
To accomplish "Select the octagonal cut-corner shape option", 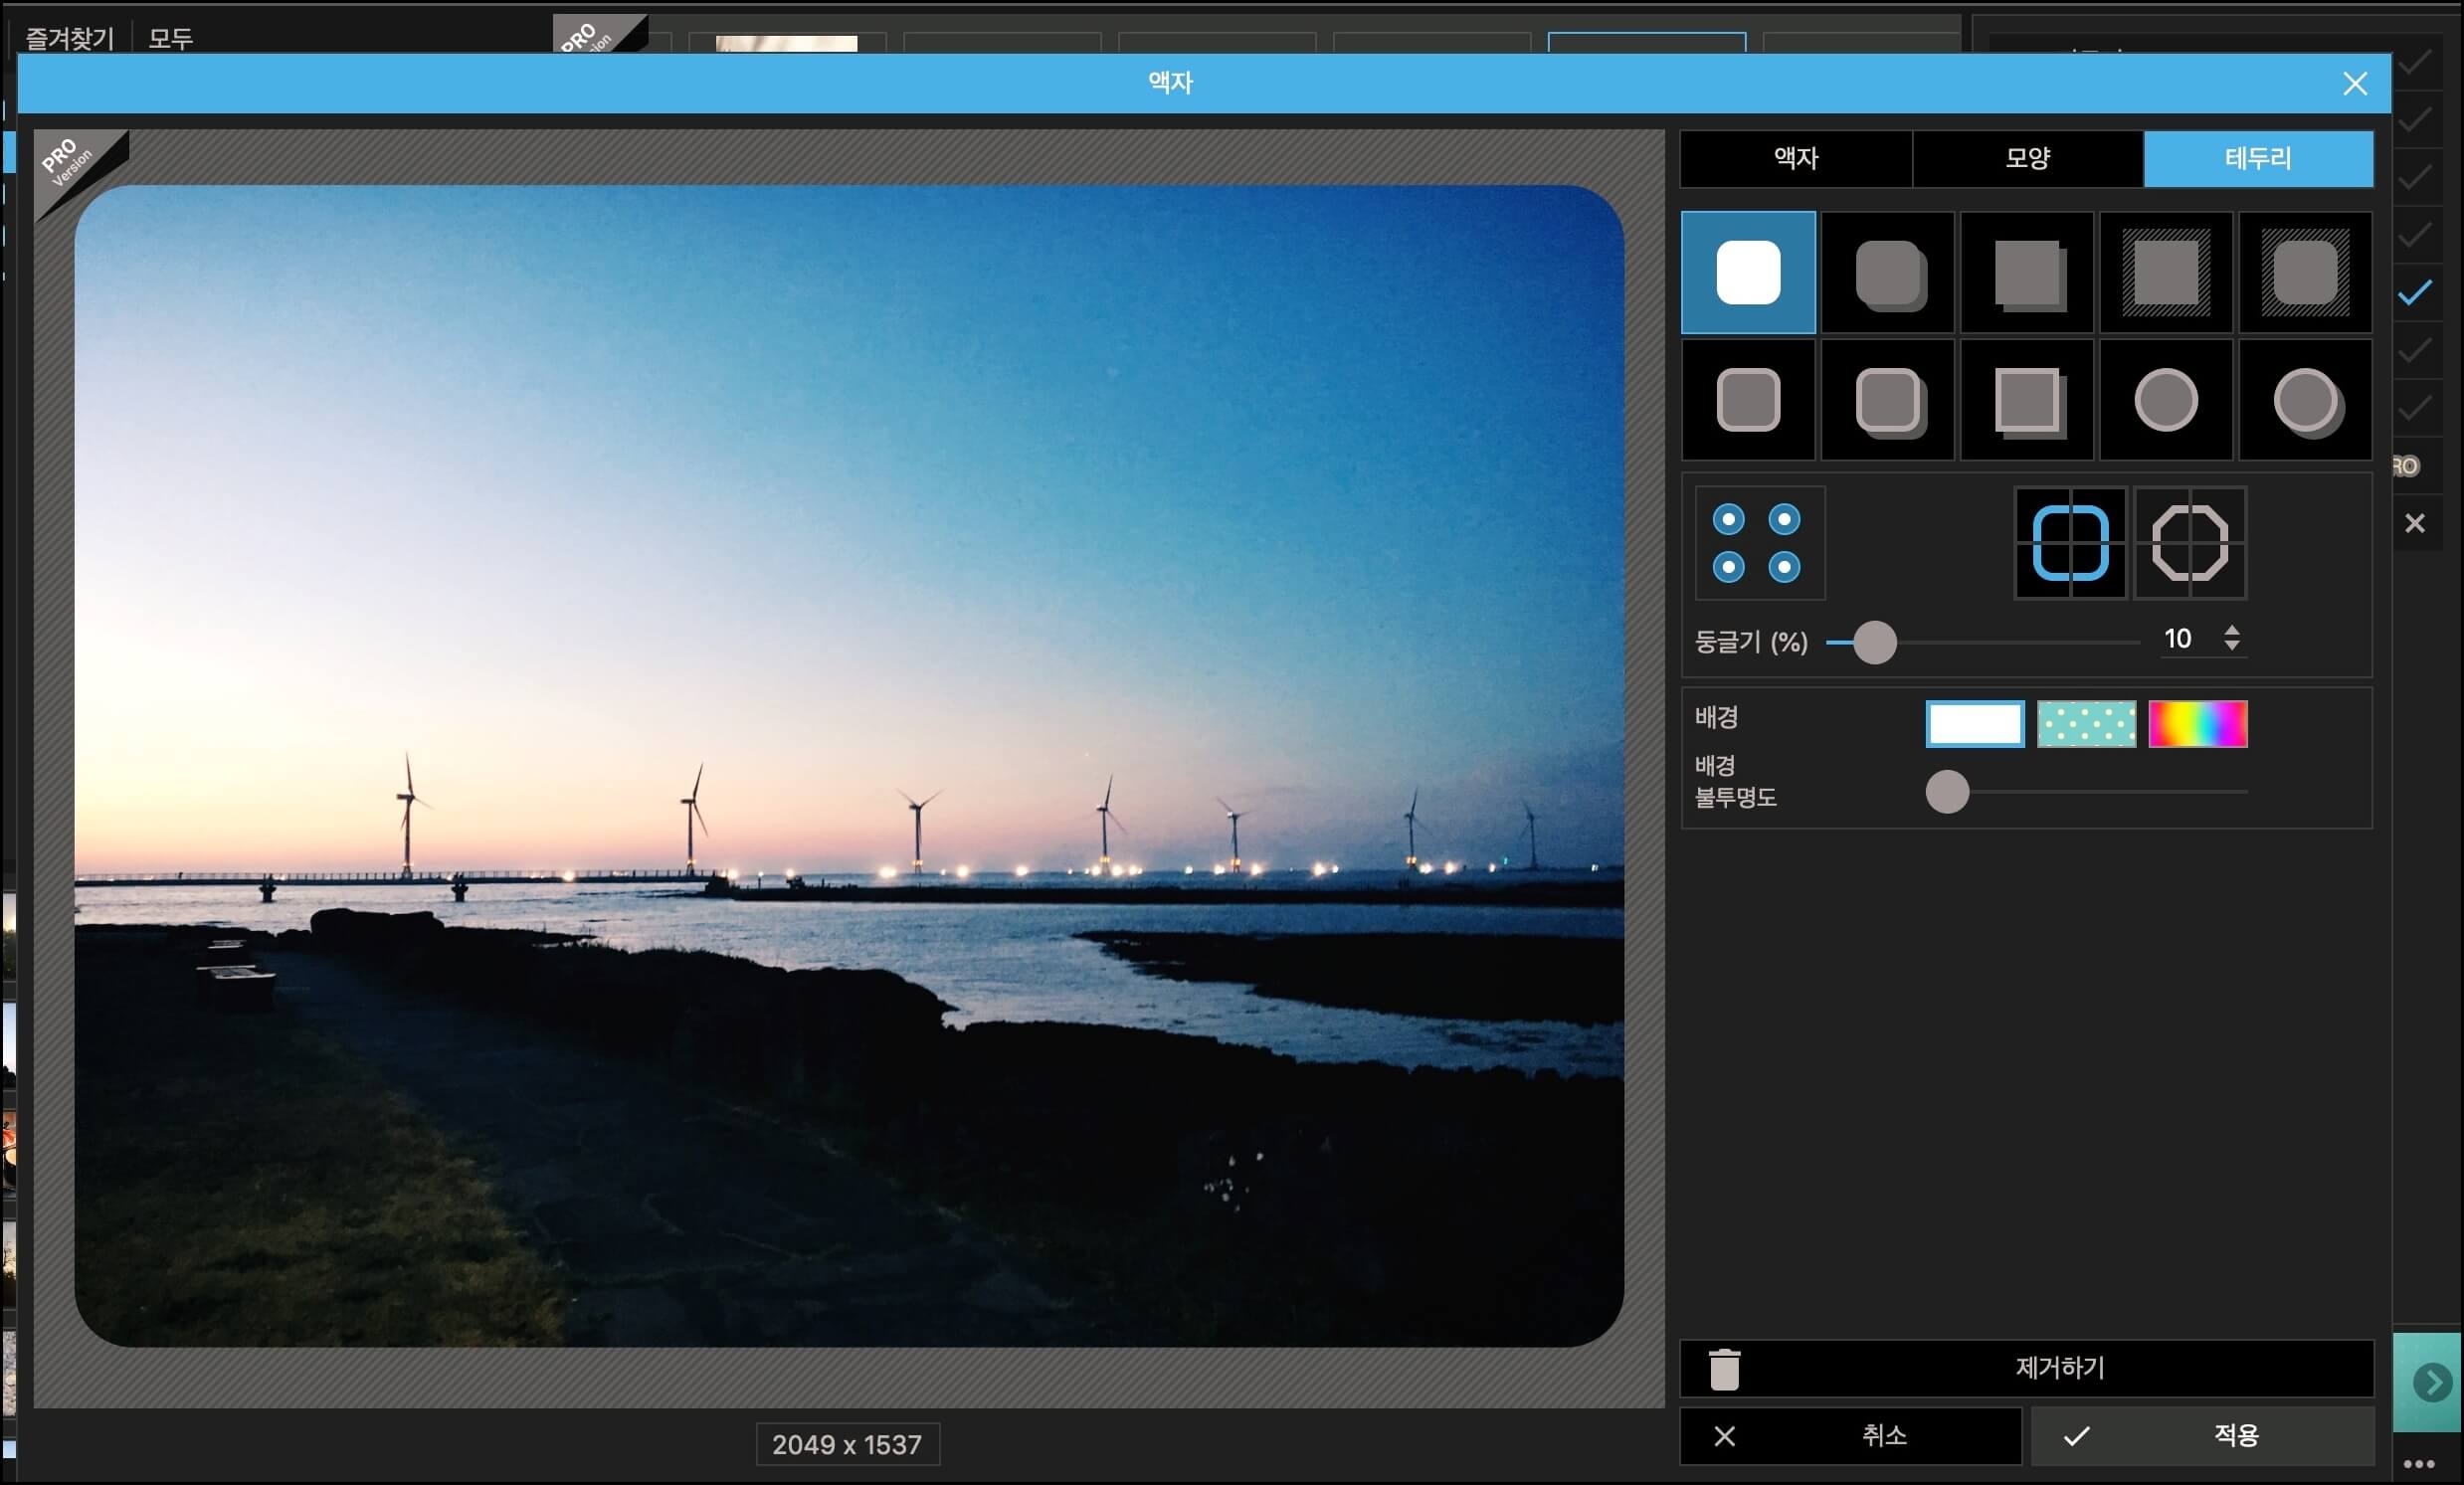I will (x=2190, y=543).
